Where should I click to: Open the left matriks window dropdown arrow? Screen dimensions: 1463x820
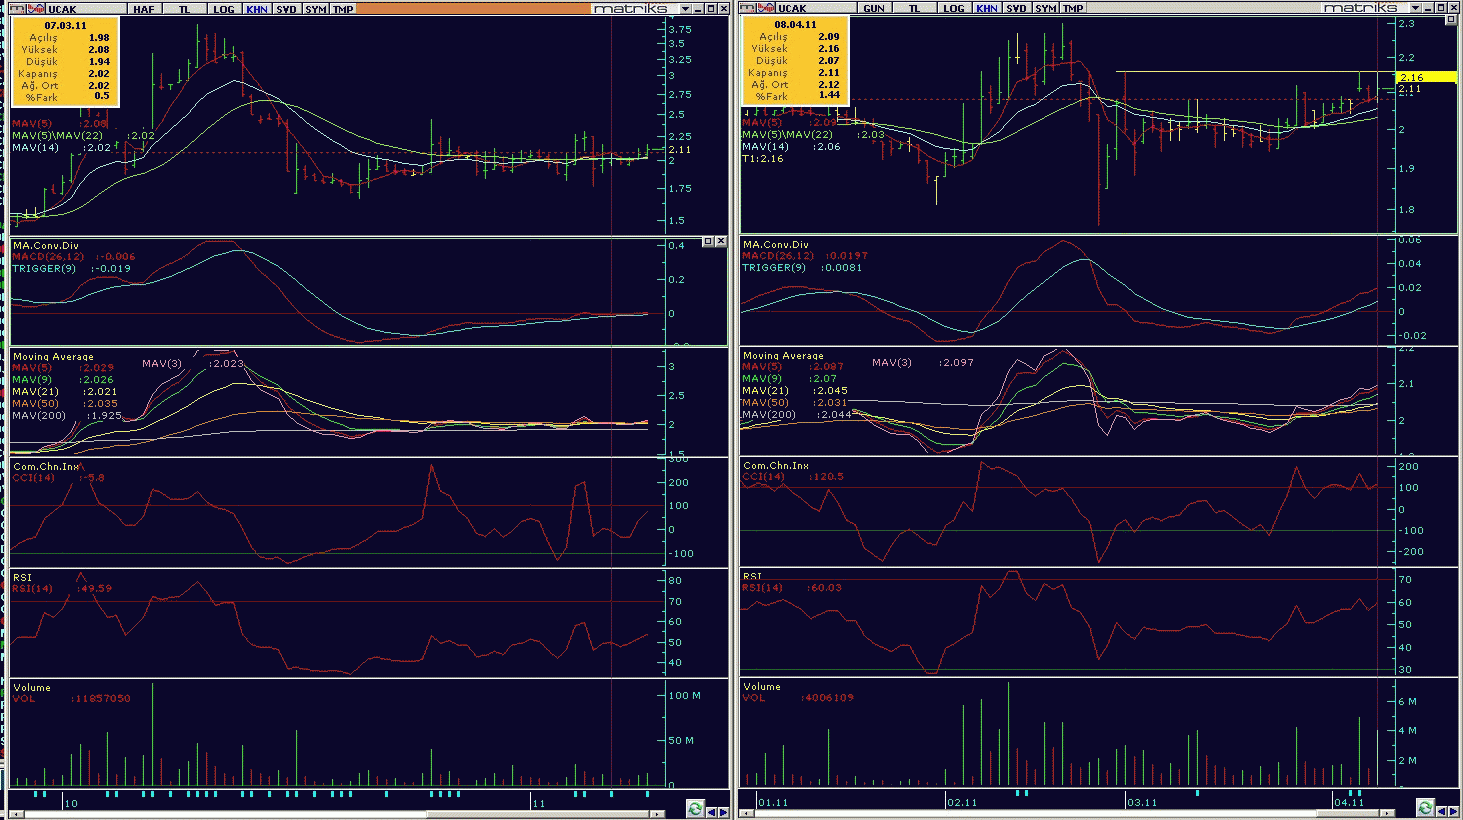click(x=686, y=8)
